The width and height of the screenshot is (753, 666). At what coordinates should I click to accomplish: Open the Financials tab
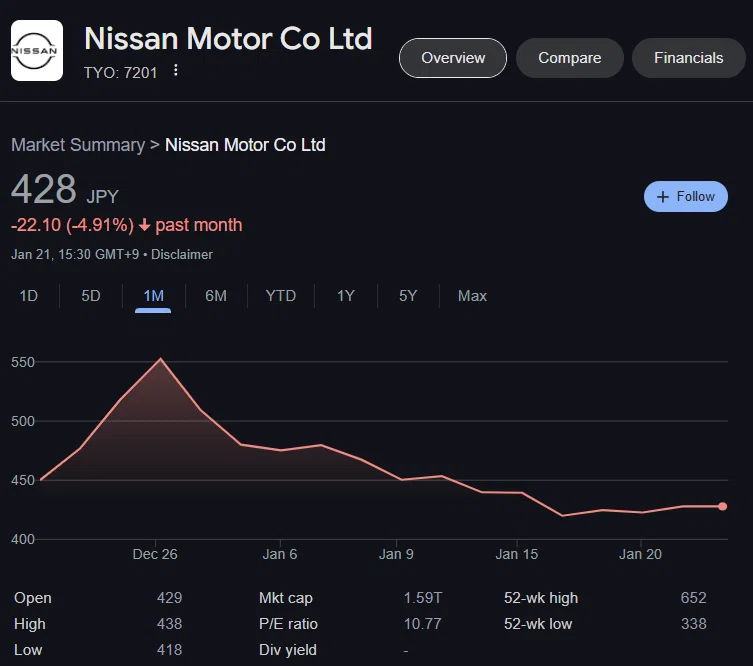coord(688,58)
